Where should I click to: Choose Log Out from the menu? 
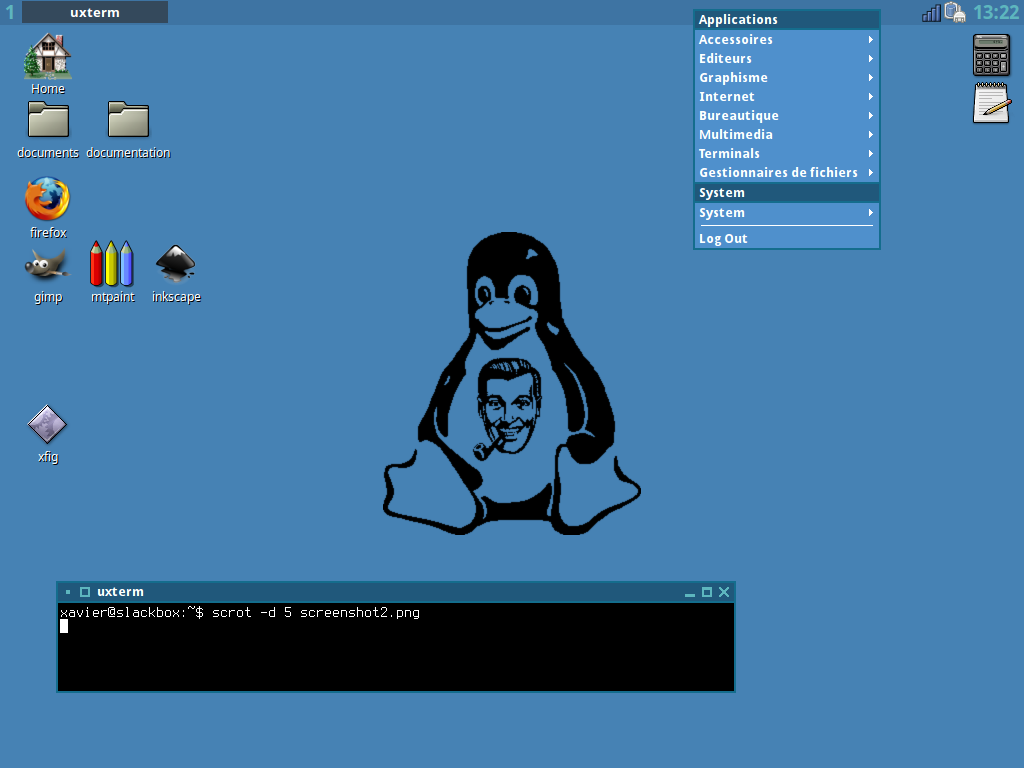[786, 238]
